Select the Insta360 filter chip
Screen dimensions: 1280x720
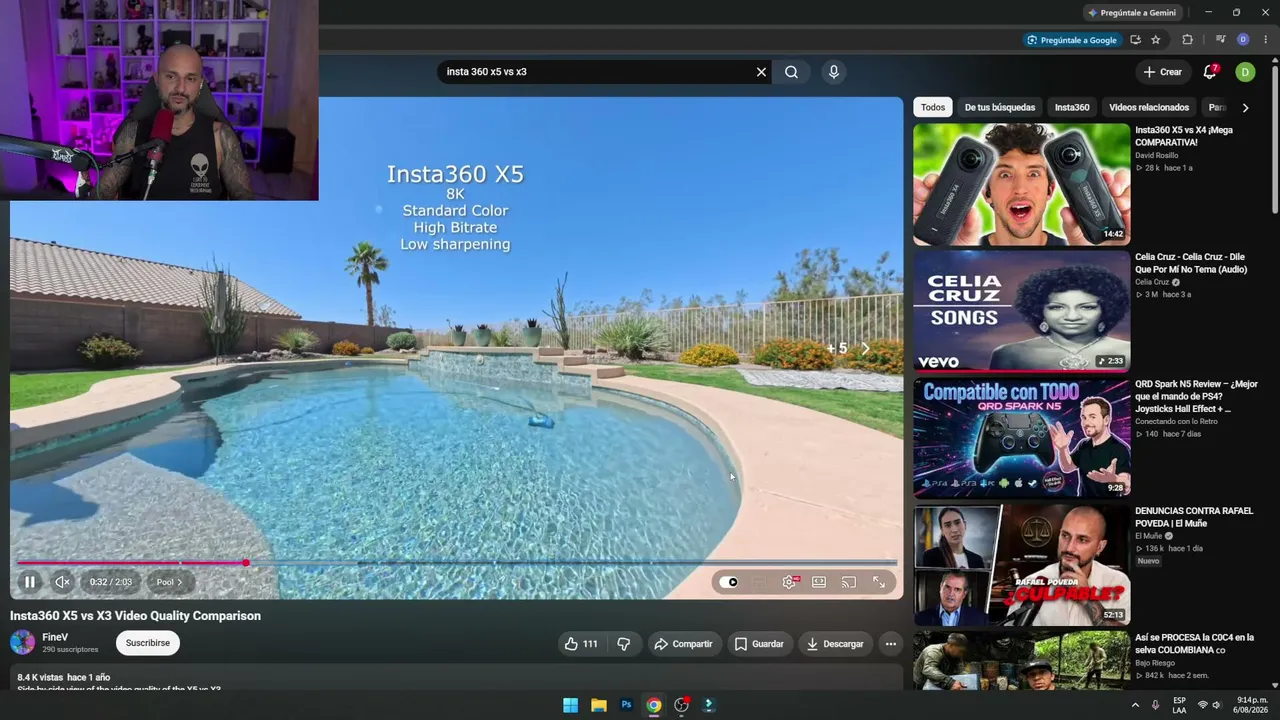tap(1072, 107)
